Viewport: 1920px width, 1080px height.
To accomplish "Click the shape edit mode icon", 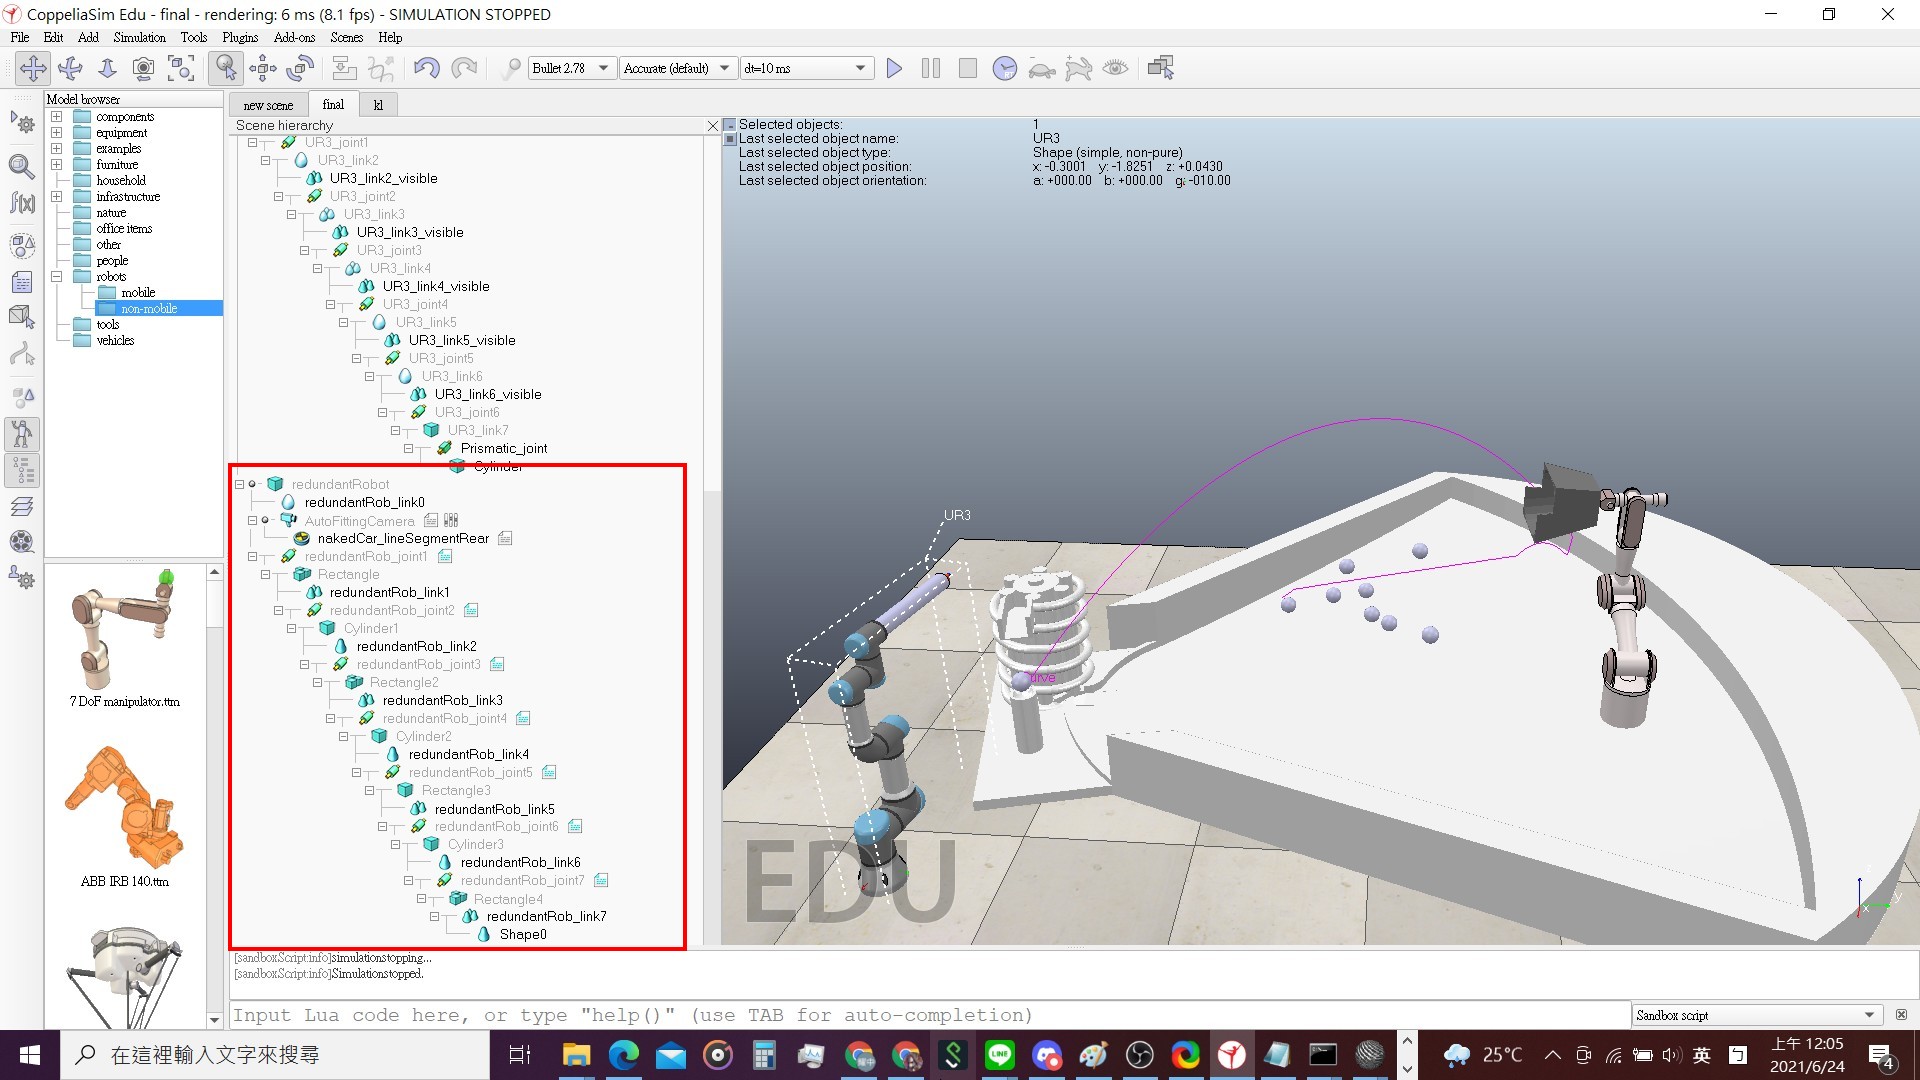I will tap(22, 318).
